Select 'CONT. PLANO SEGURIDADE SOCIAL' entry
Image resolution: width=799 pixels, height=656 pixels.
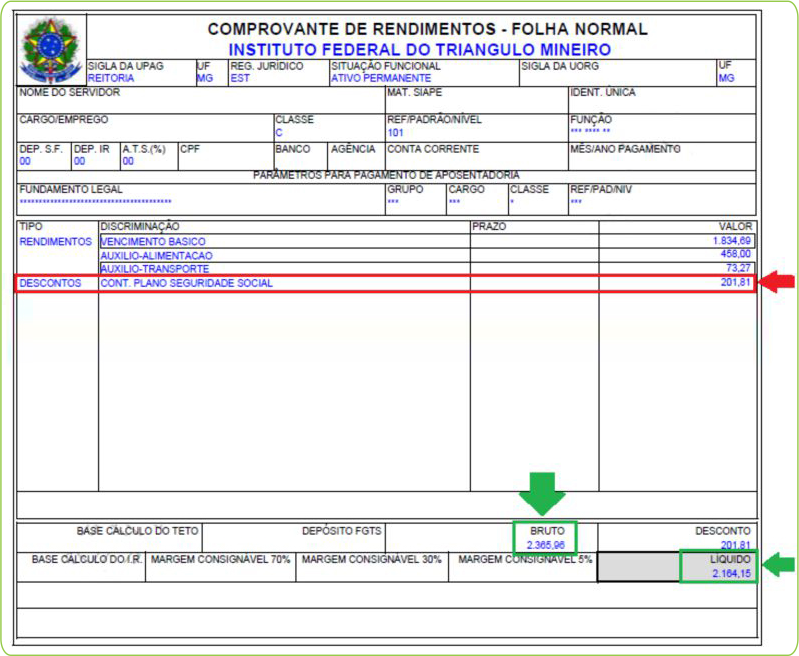[x=187, y=283]
